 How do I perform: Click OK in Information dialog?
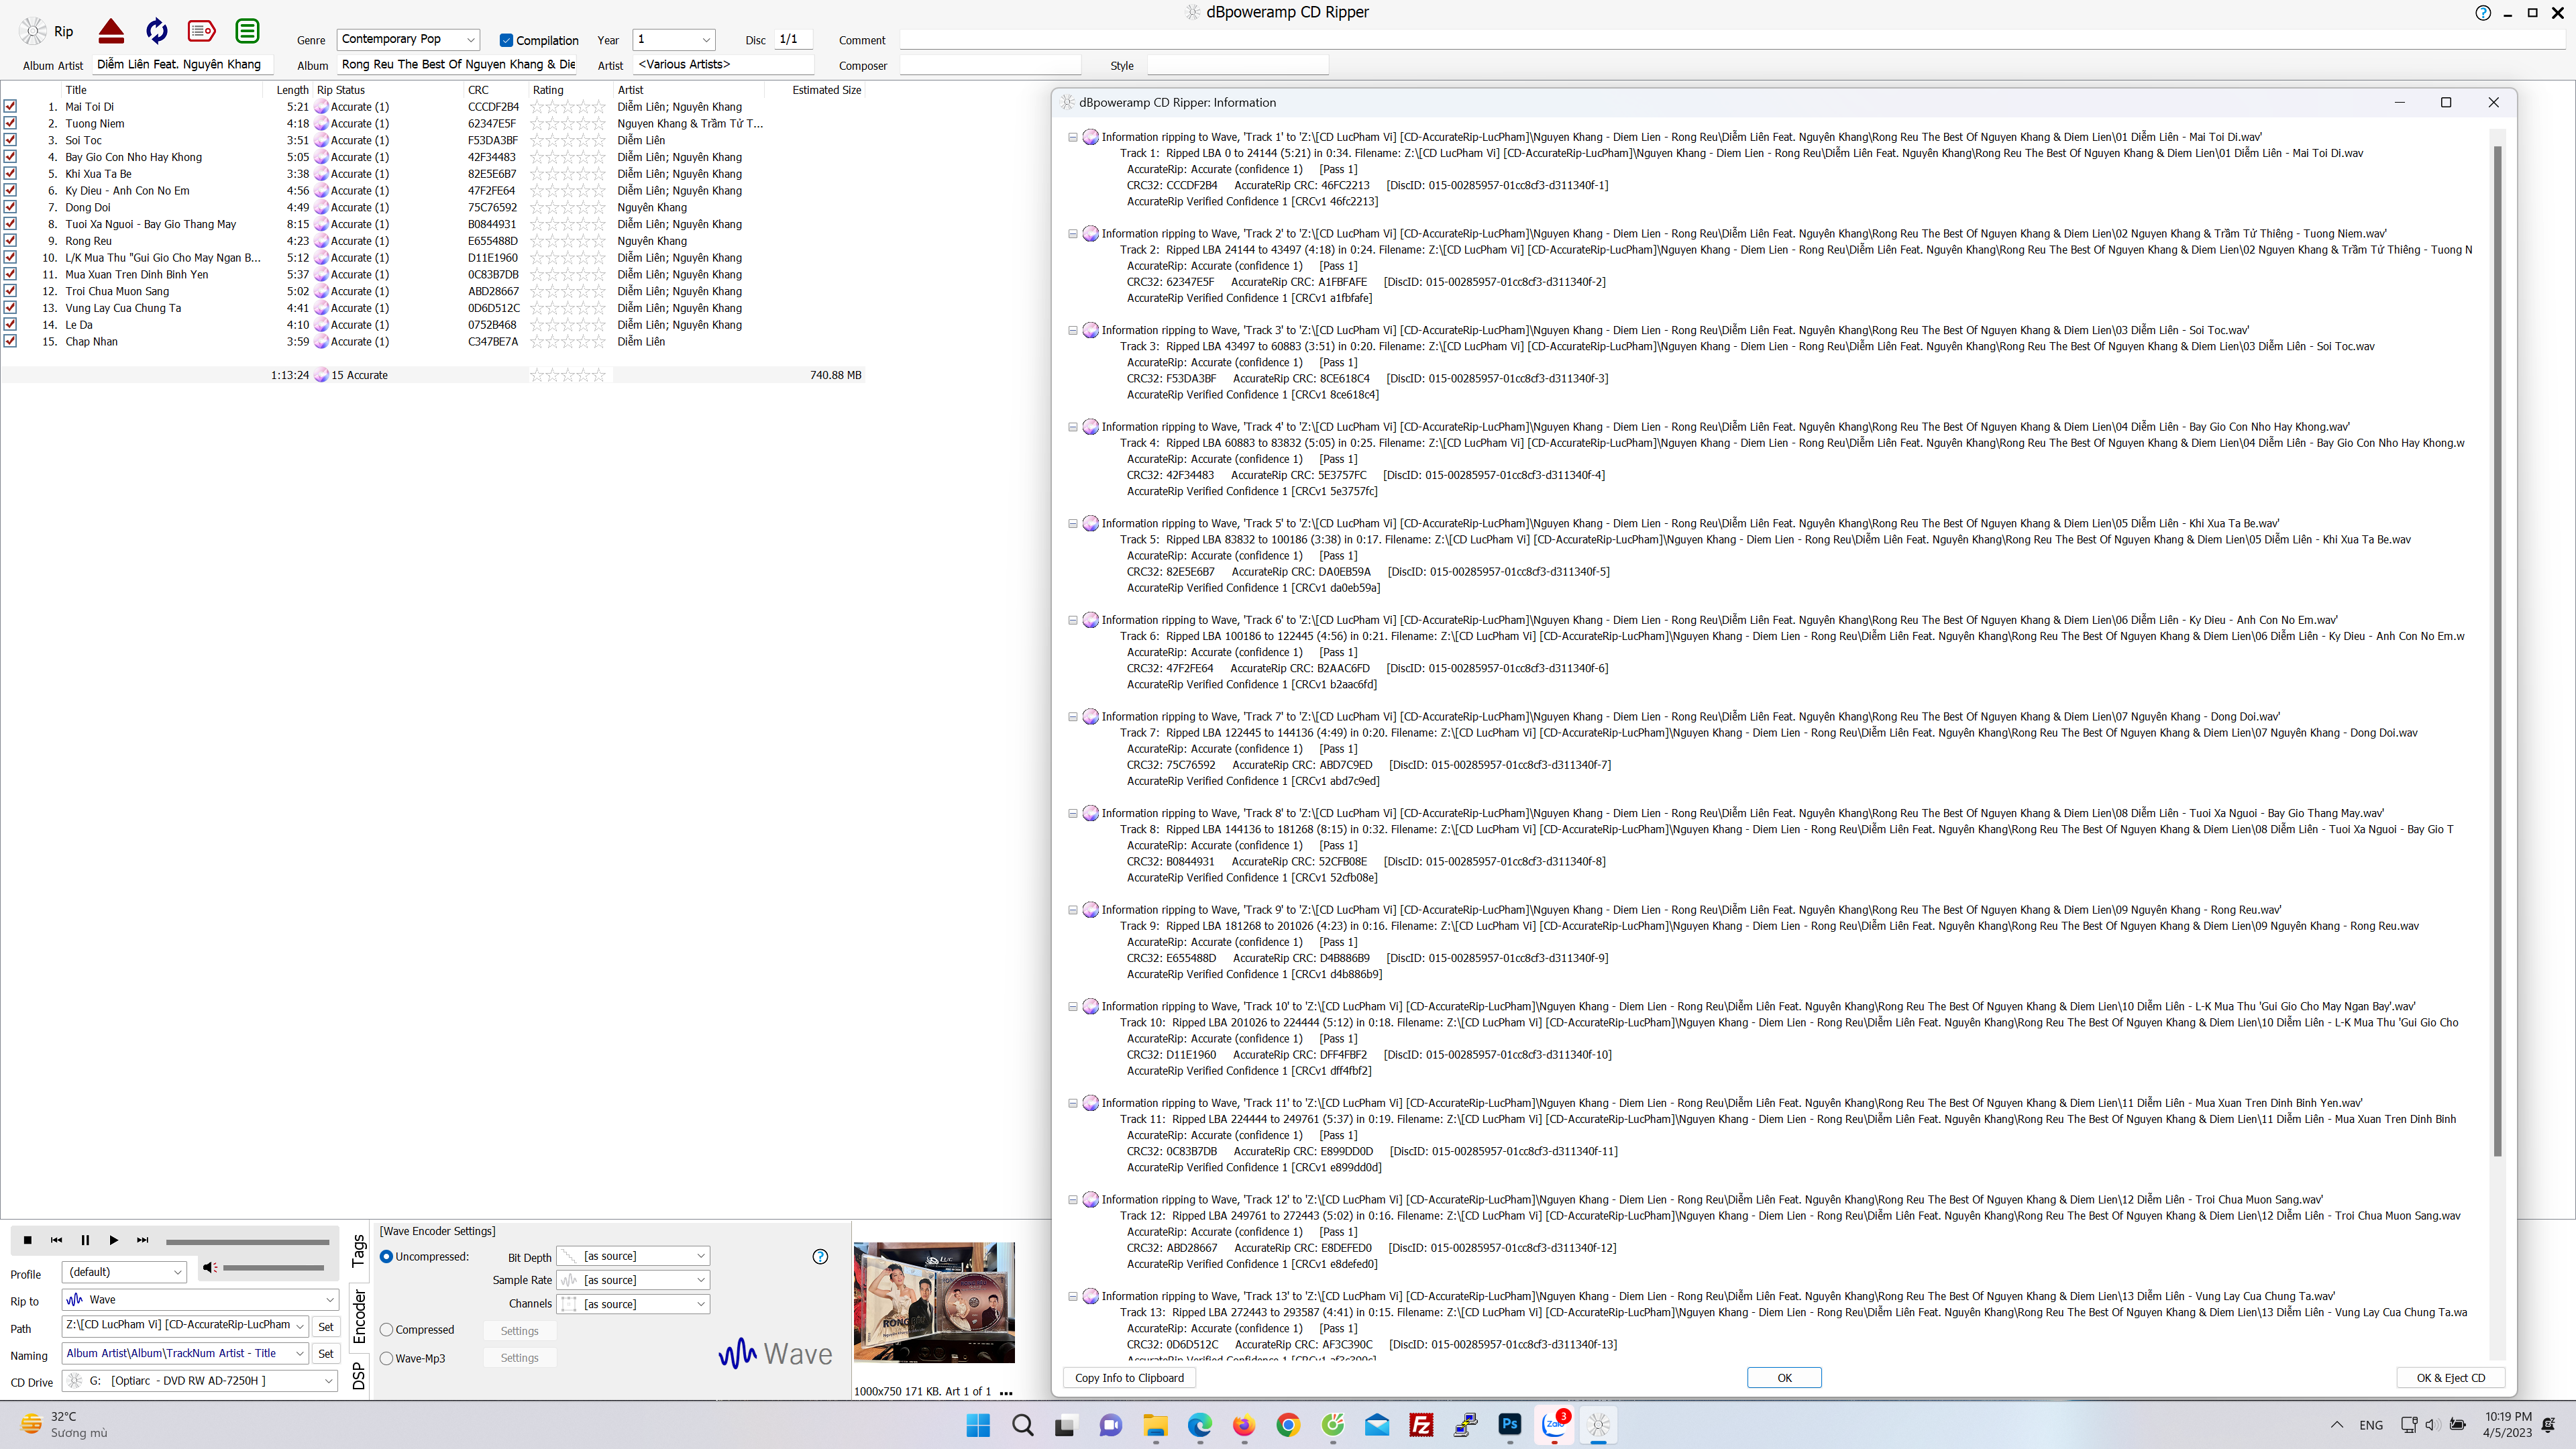point(1784,1378)
